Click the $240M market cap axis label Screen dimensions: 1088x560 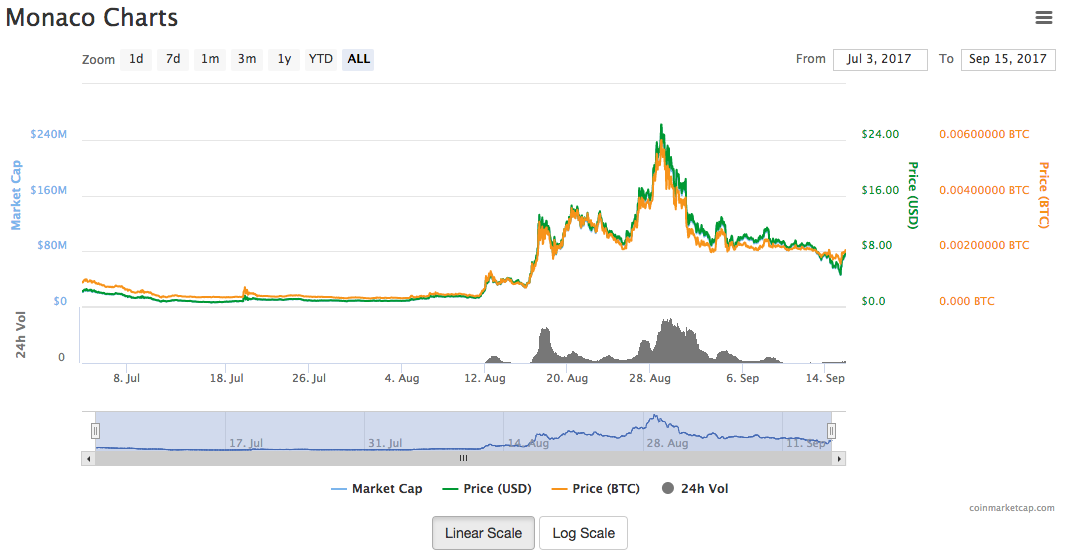click(x=49, y=134)
